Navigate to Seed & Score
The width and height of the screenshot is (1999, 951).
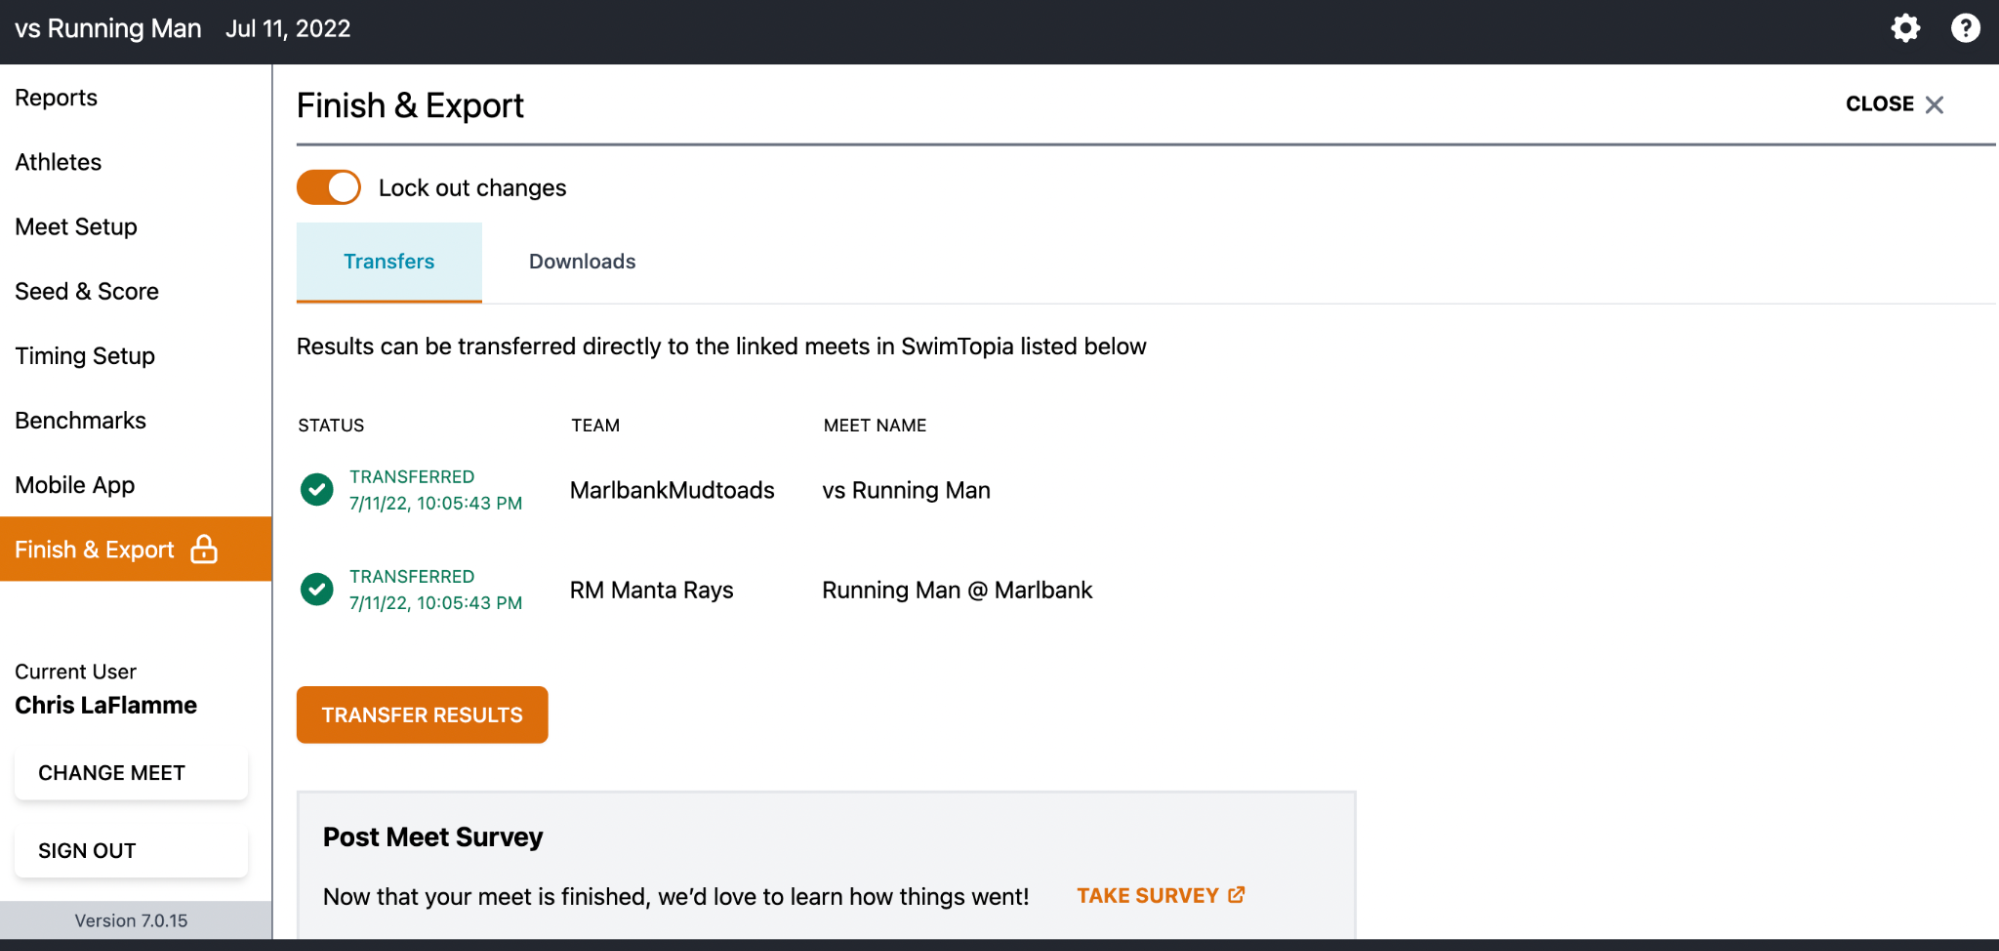tap(87, 292)
